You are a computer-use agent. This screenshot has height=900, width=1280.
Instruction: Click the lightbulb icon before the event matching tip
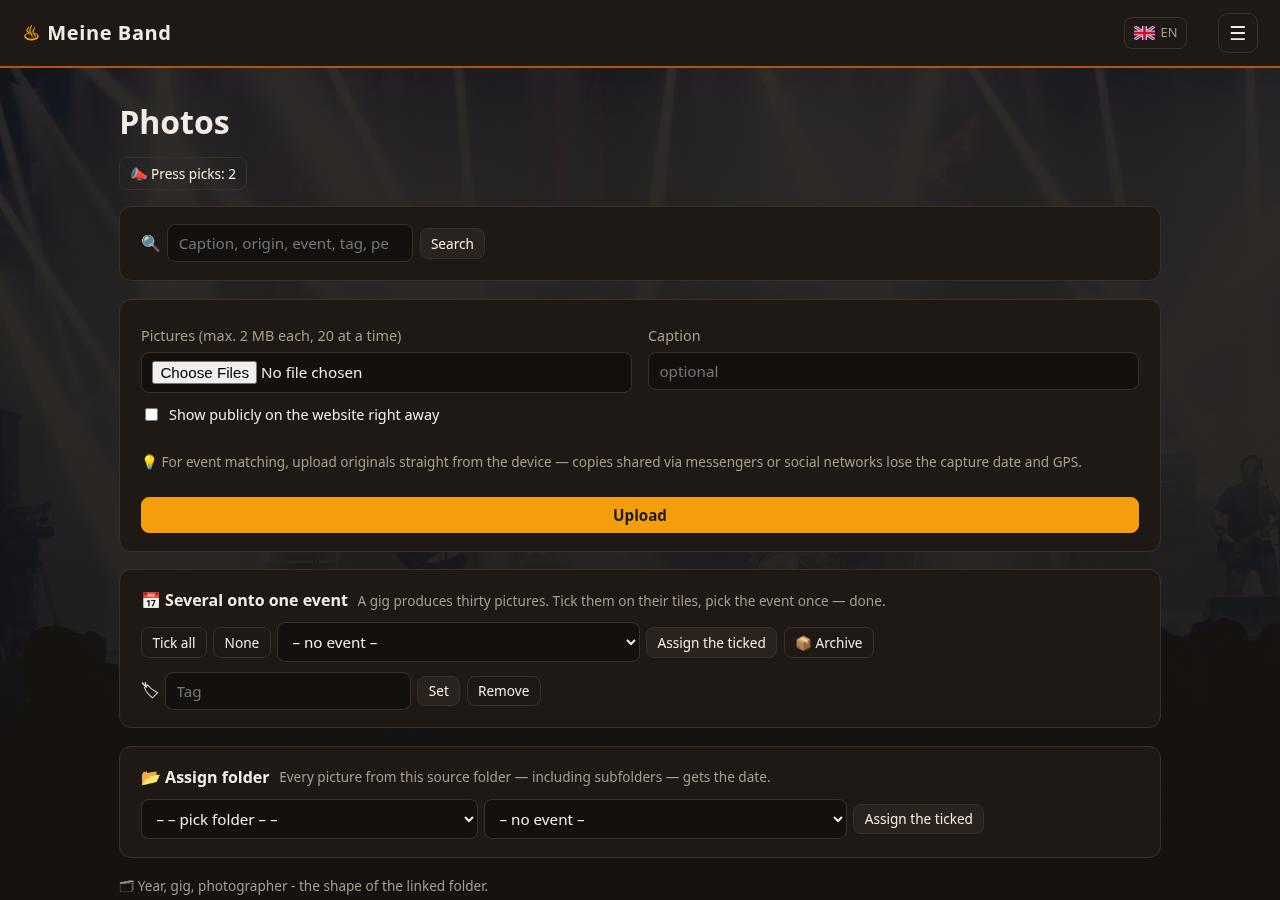[149, 462]
